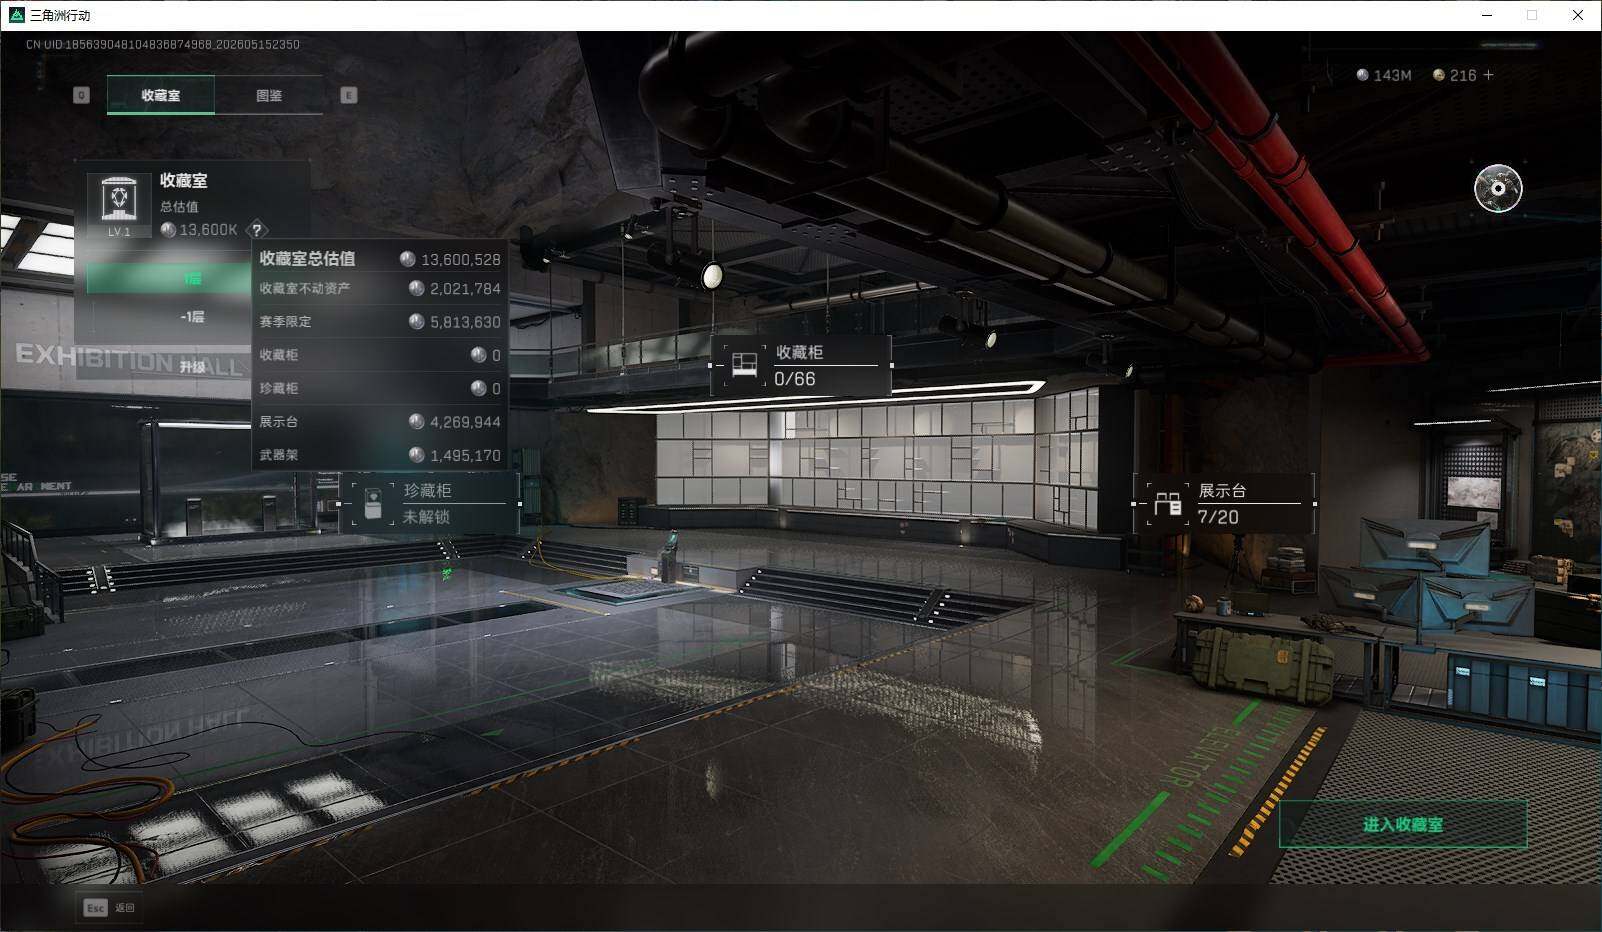Click the 收藏柜 cabinet icon
Viewport: 1602px width, 932px height.
click(x=744, y=364)
